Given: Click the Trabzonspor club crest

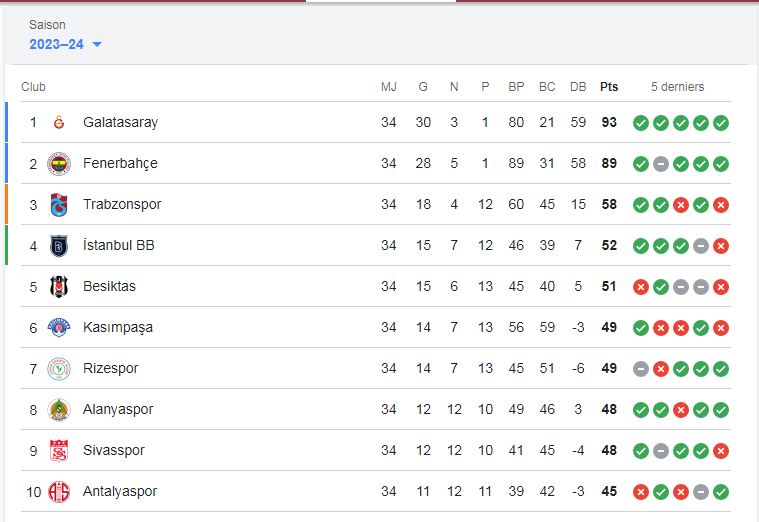Looking at the screenshot, I should tap(59, 204).
